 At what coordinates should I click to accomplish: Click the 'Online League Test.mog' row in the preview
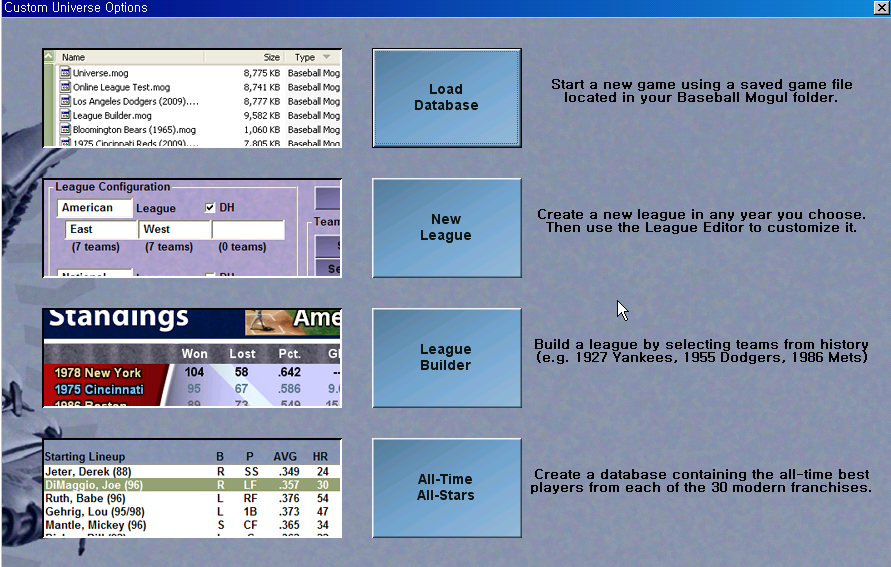tap(199, 87)
